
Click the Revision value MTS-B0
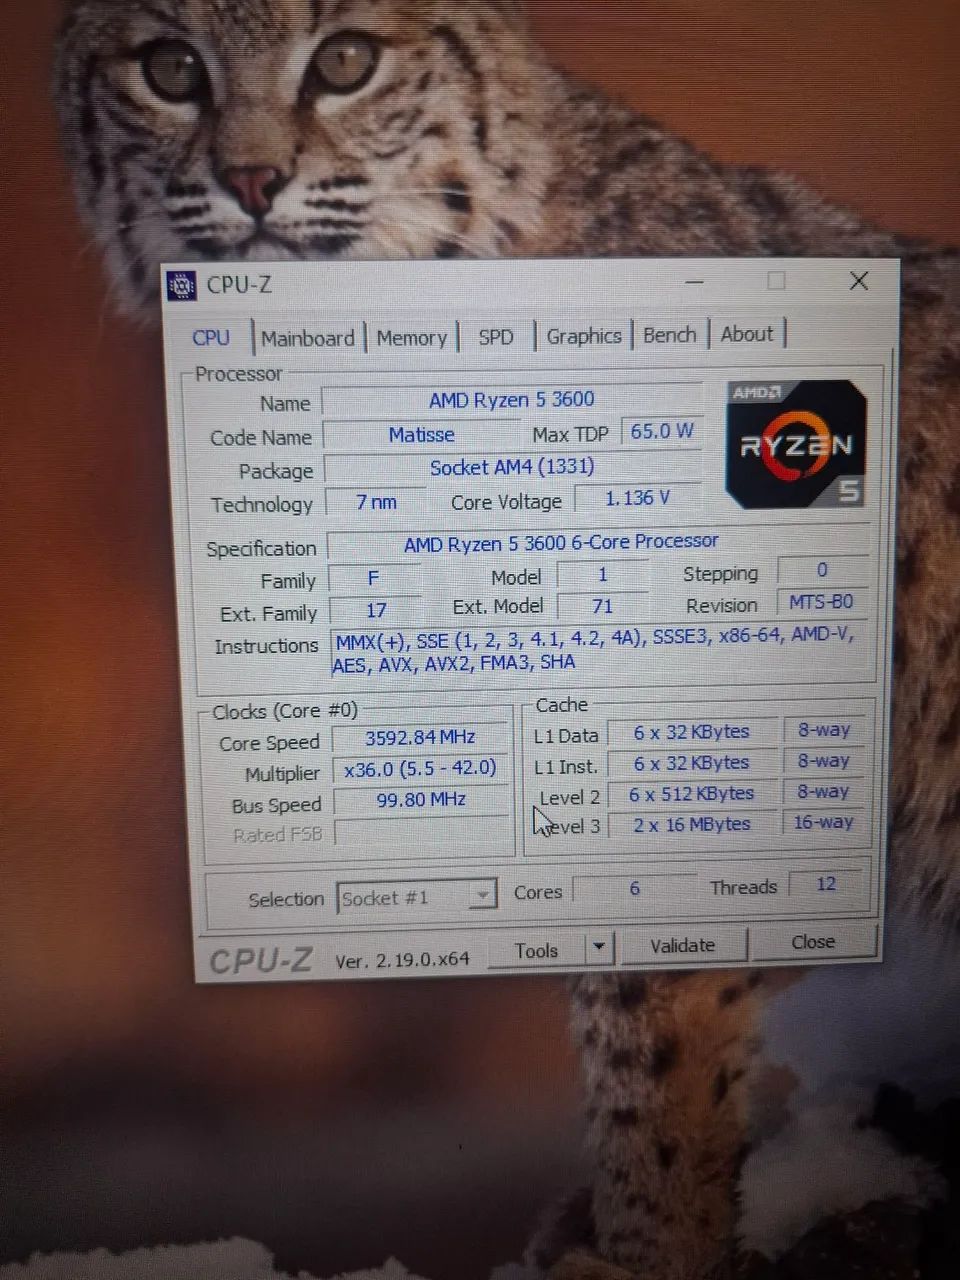(821, 602)
